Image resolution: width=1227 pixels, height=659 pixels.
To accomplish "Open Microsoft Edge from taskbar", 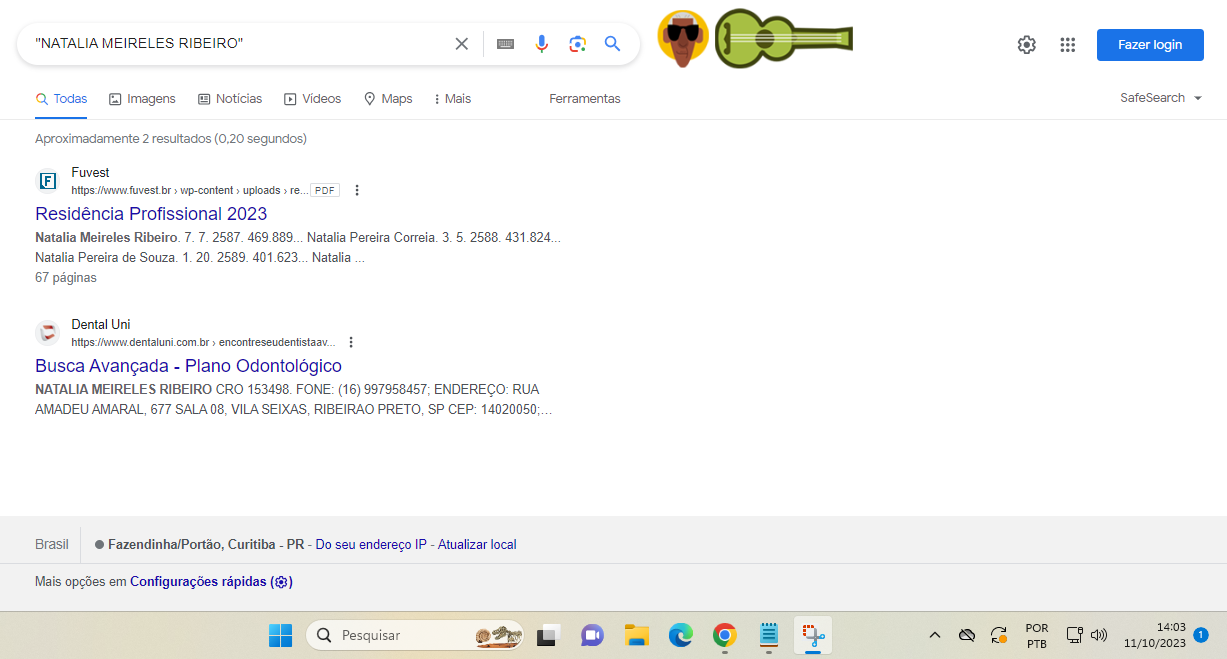I will point(681,635).
